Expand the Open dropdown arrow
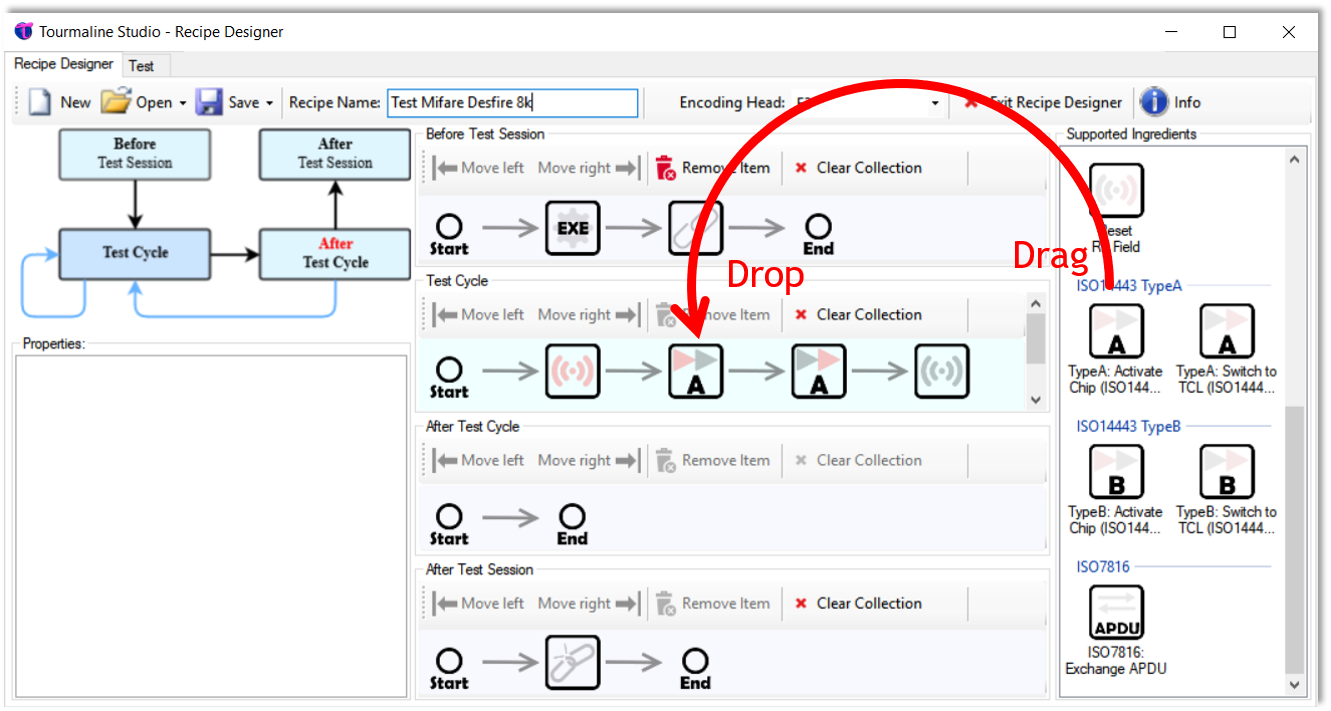 [x=183, y=103]
